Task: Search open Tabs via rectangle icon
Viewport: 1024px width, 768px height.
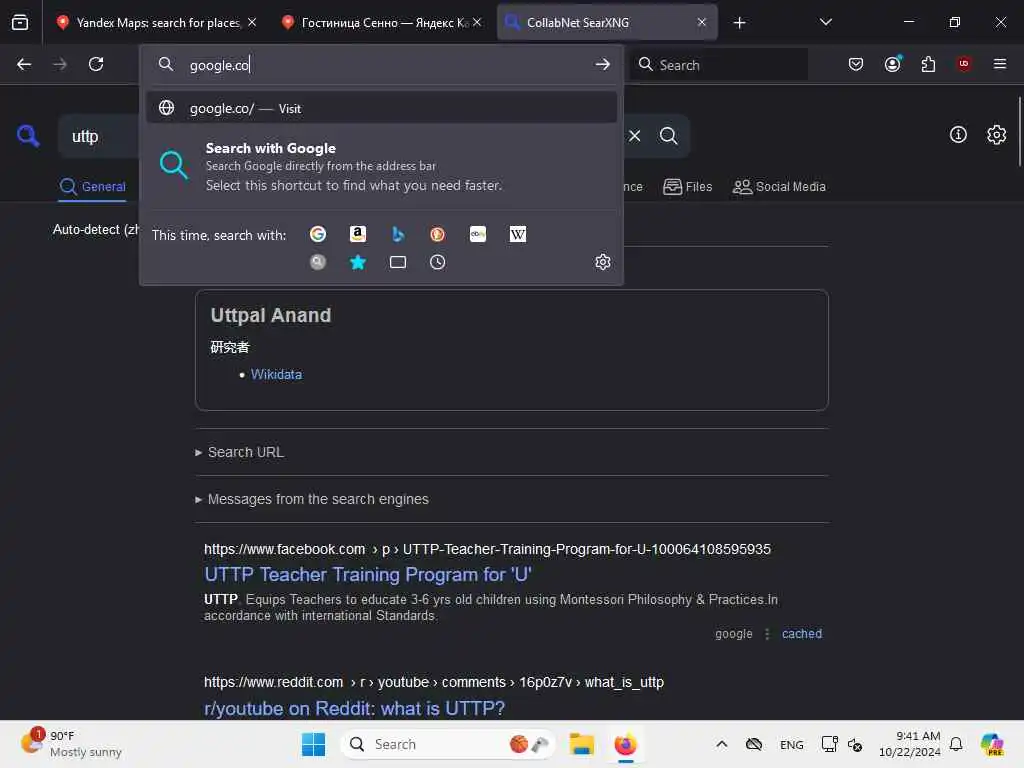Action: click(x=398, y=262)
